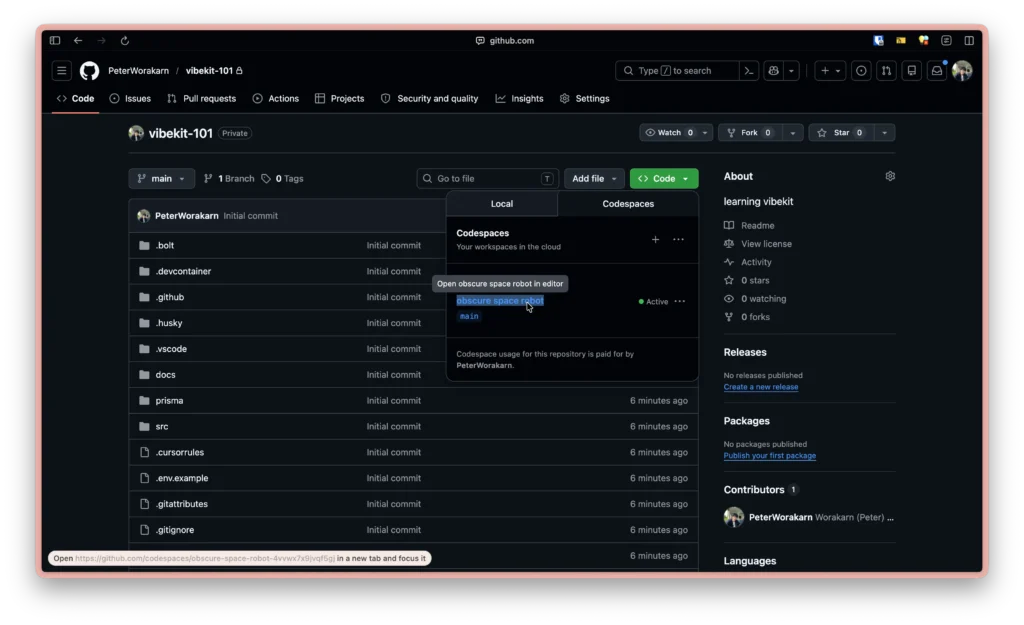Open the .devcontainer folder
Screen dimensions: 1024x625
183,271
